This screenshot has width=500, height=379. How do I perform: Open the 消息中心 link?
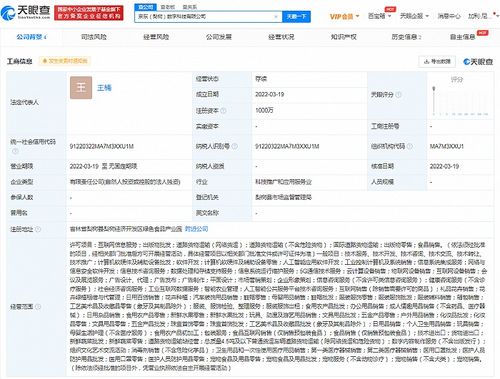[449, 16]
